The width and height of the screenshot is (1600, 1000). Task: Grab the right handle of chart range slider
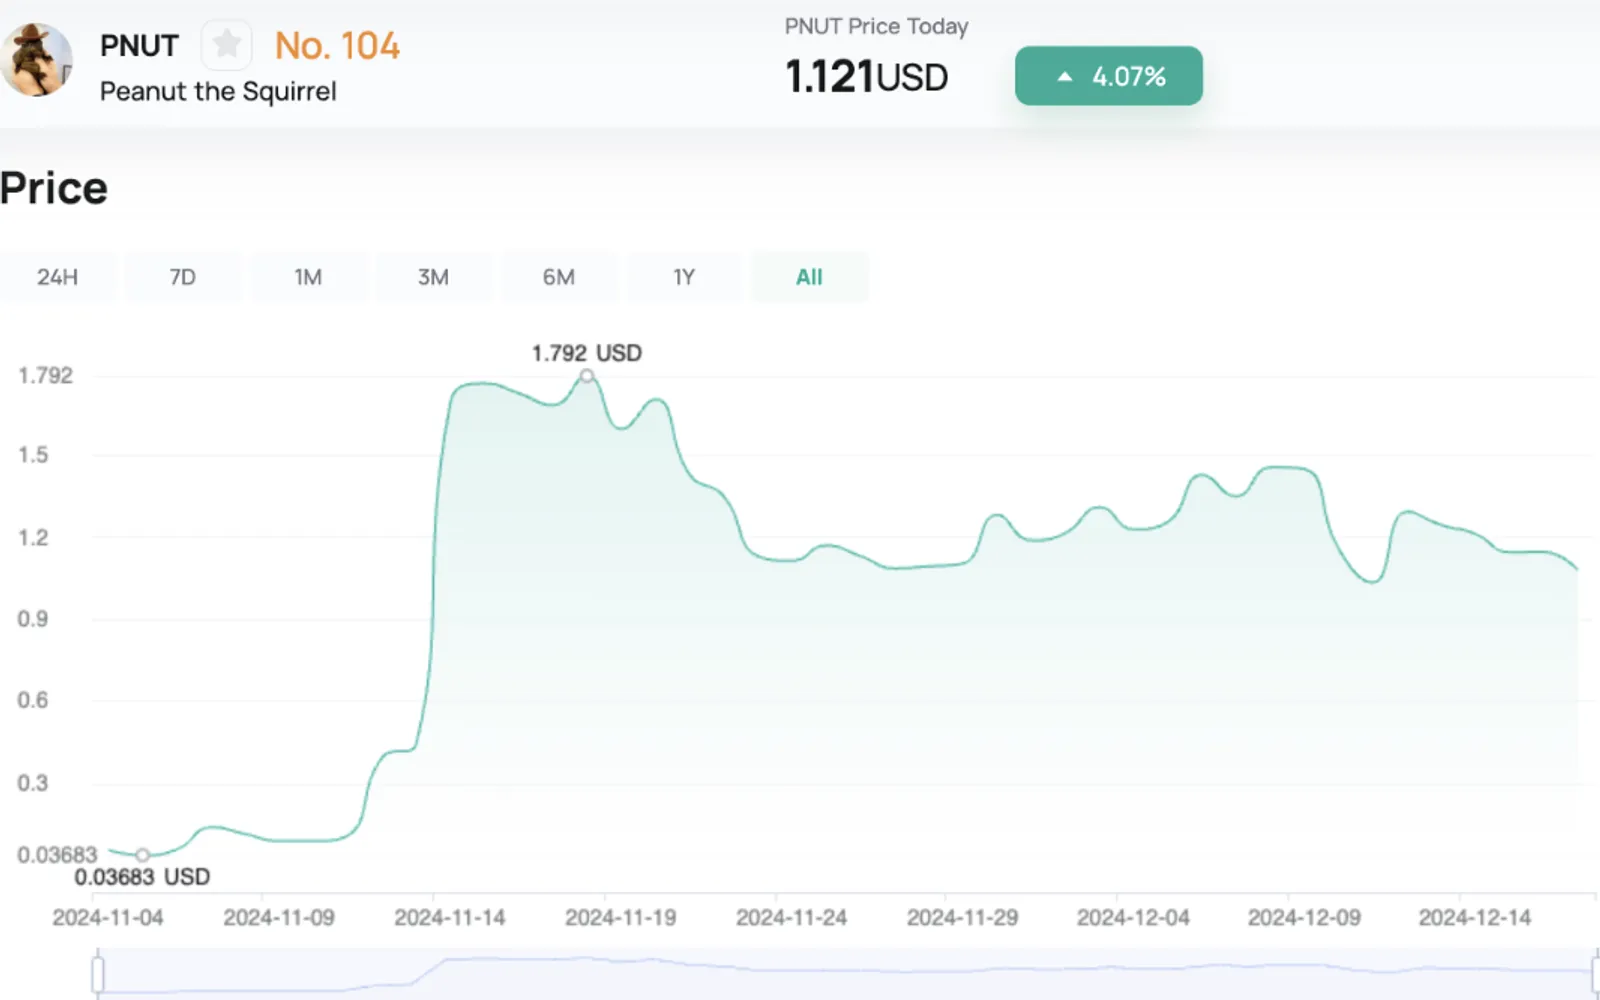(1596, 974)
